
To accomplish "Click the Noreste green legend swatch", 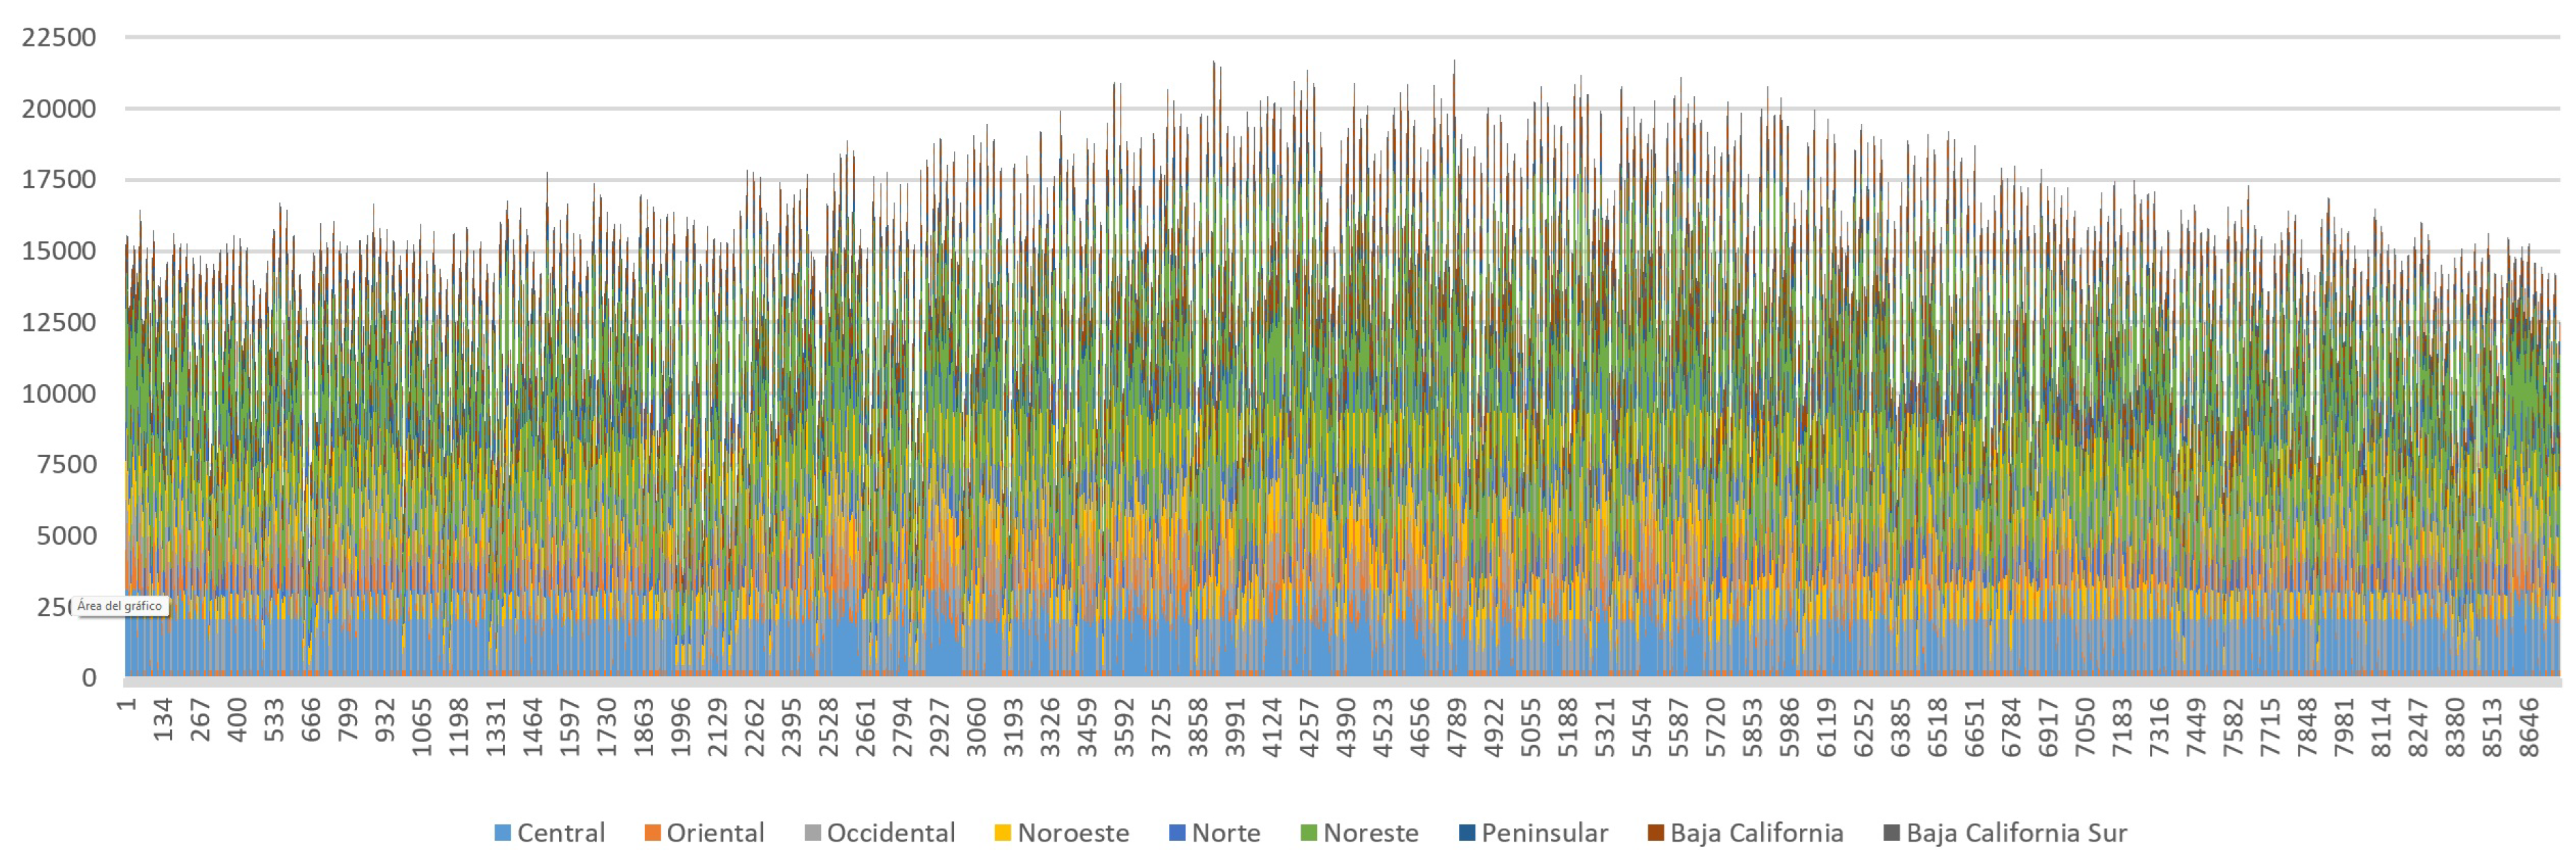I will 1308,833.
